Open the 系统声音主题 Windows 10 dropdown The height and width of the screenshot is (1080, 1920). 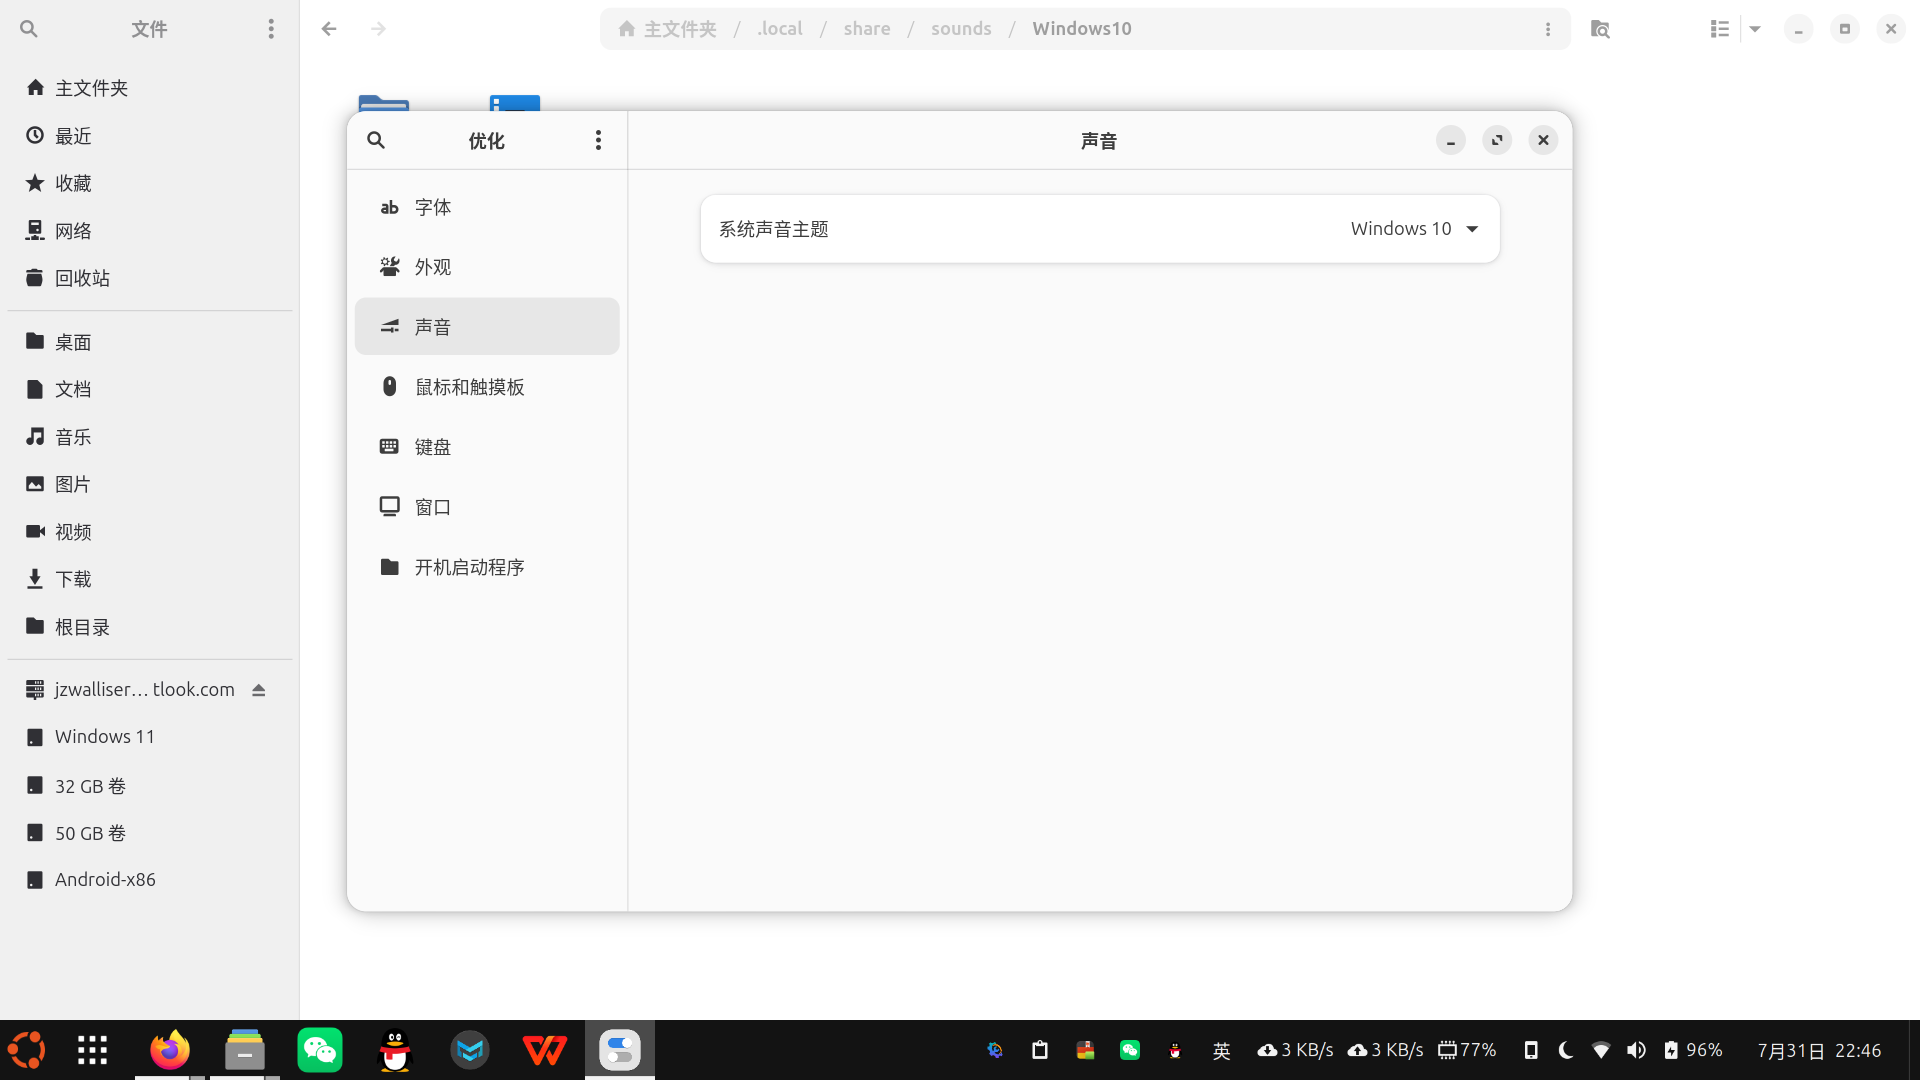tap(1414, 229)
